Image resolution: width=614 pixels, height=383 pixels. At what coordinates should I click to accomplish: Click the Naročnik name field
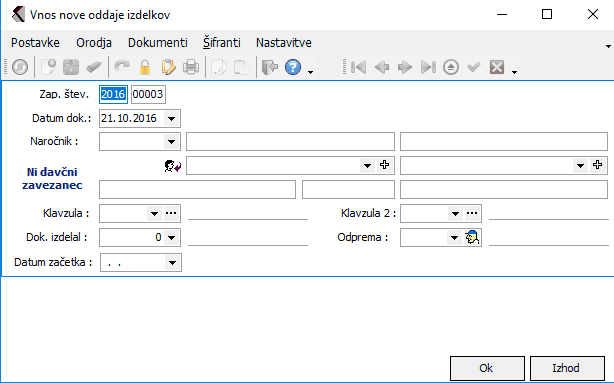pos(290,141)
